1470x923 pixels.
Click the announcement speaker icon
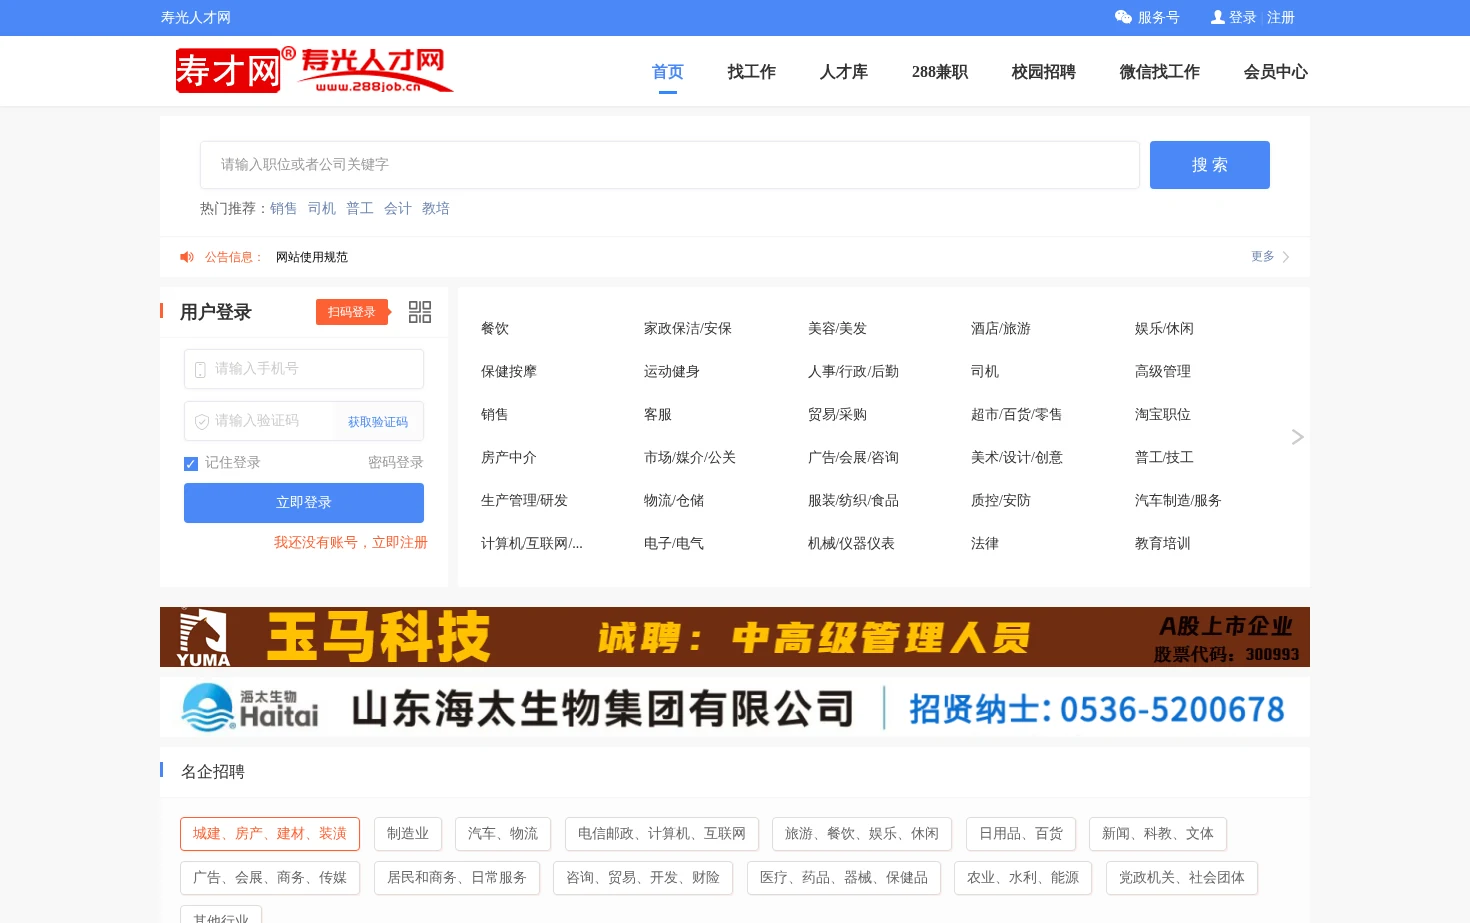click(x=187, y=257)
